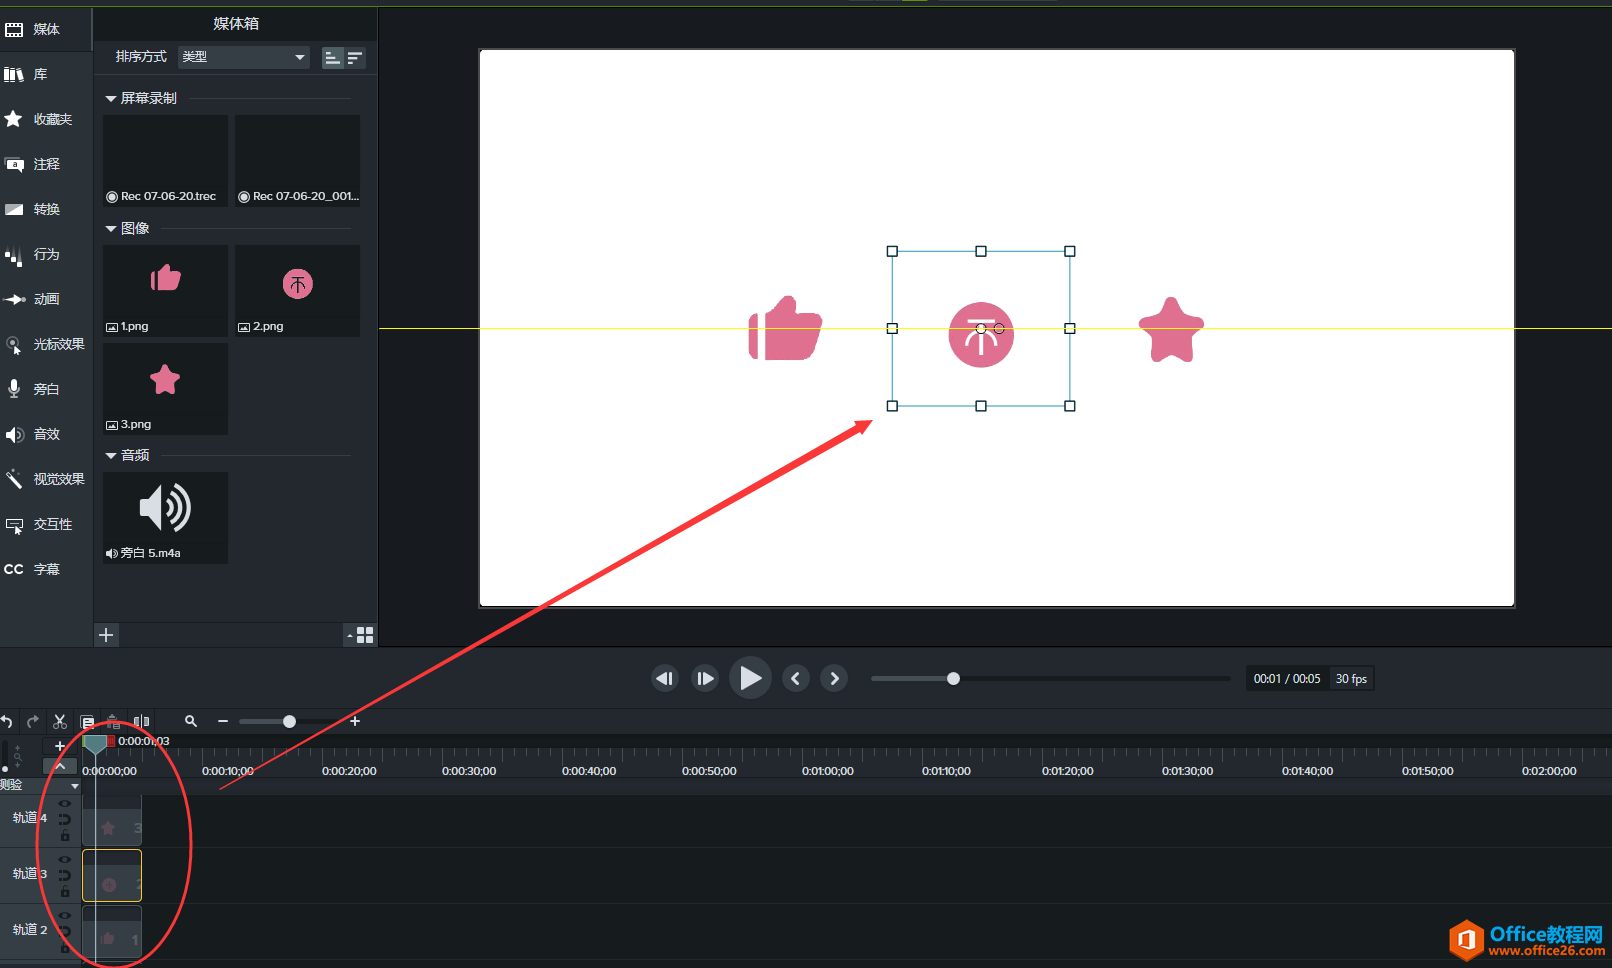Paste clip using timeline toolbar icon
1612x968 pixels.
(113, 721)
